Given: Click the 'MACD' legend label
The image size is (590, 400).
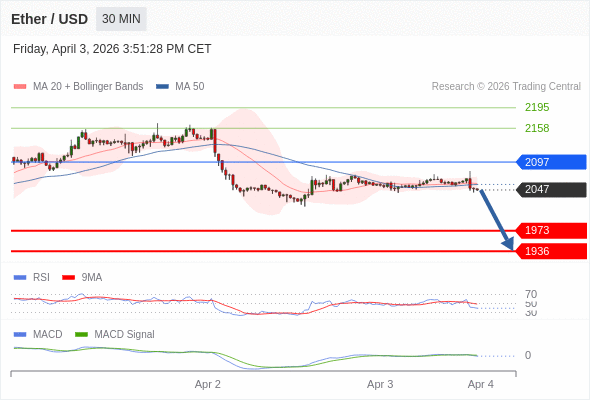Looking at the screenshot, I should (x=48, y=335).
